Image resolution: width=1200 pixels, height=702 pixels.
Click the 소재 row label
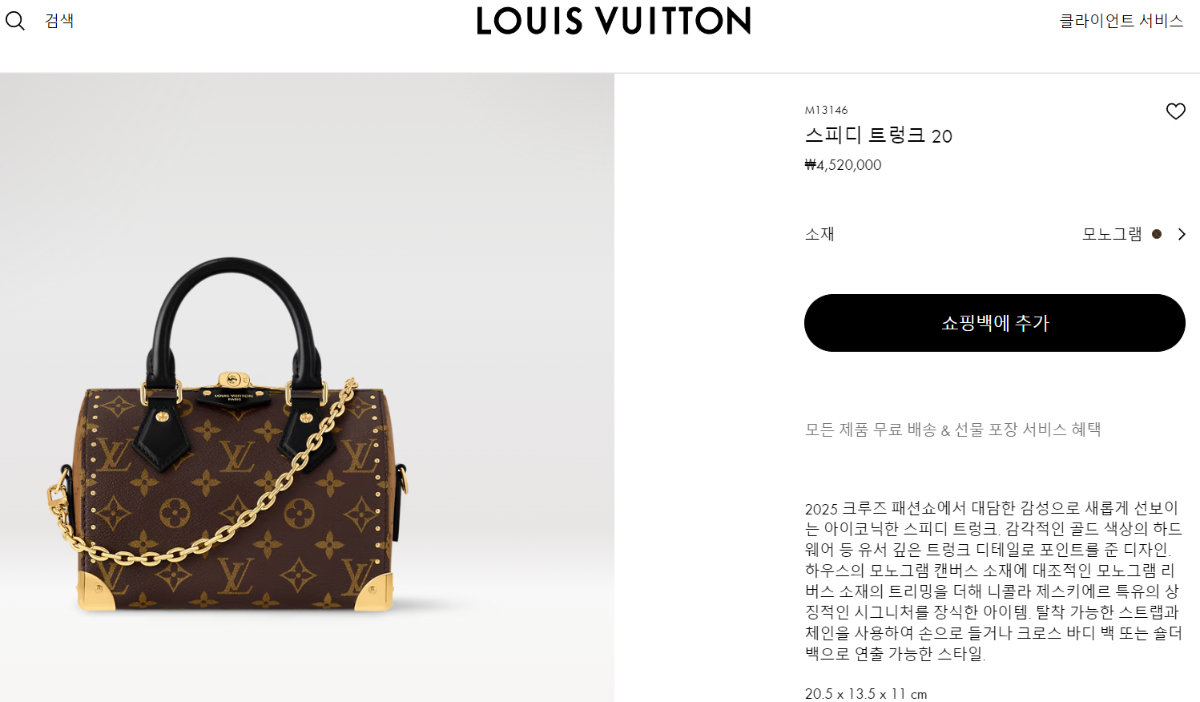[820, 234]
